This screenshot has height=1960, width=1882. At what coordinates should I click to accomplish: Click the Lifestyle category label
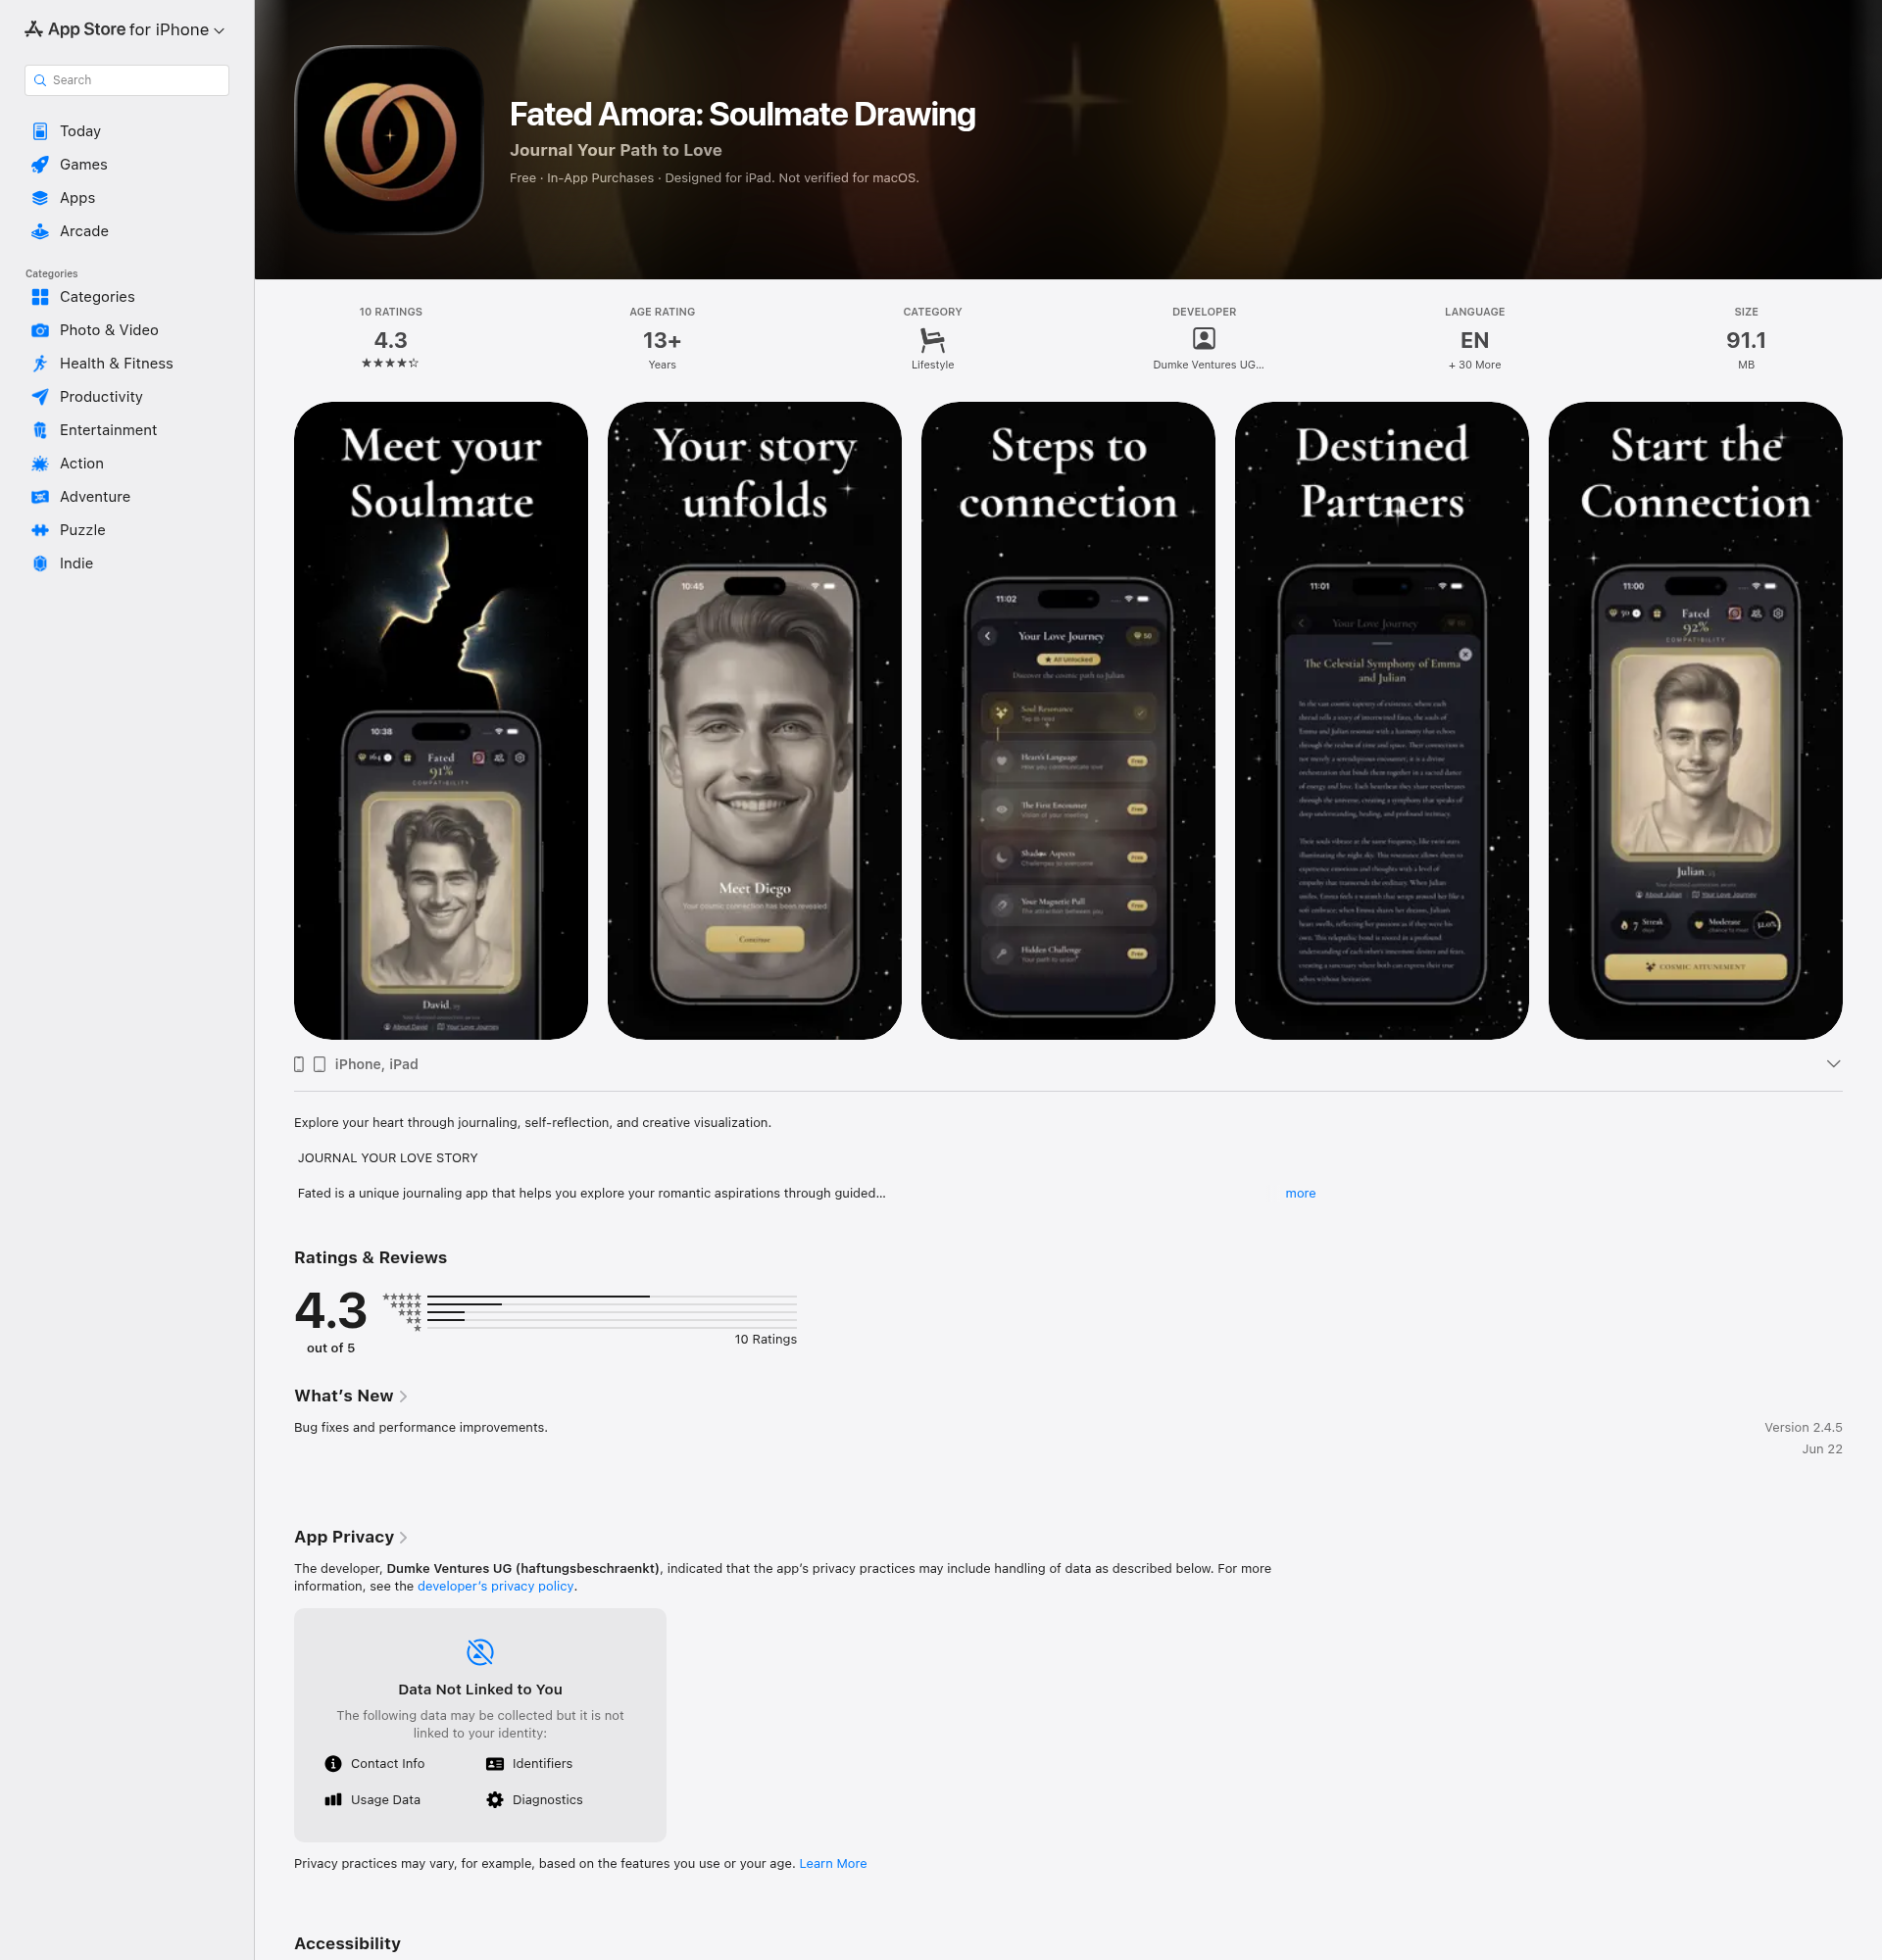[x=932, y=365]
